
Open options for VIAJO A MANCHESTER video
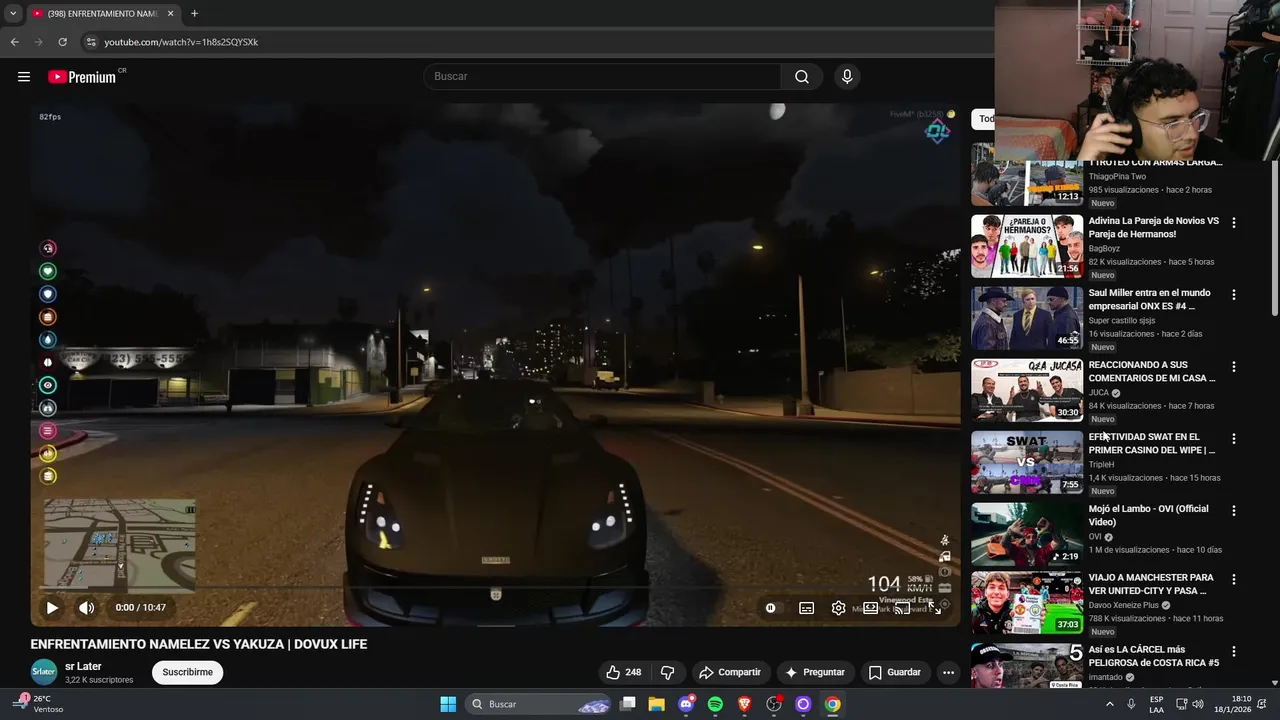pyautogui.click(x=1233, y=580)
